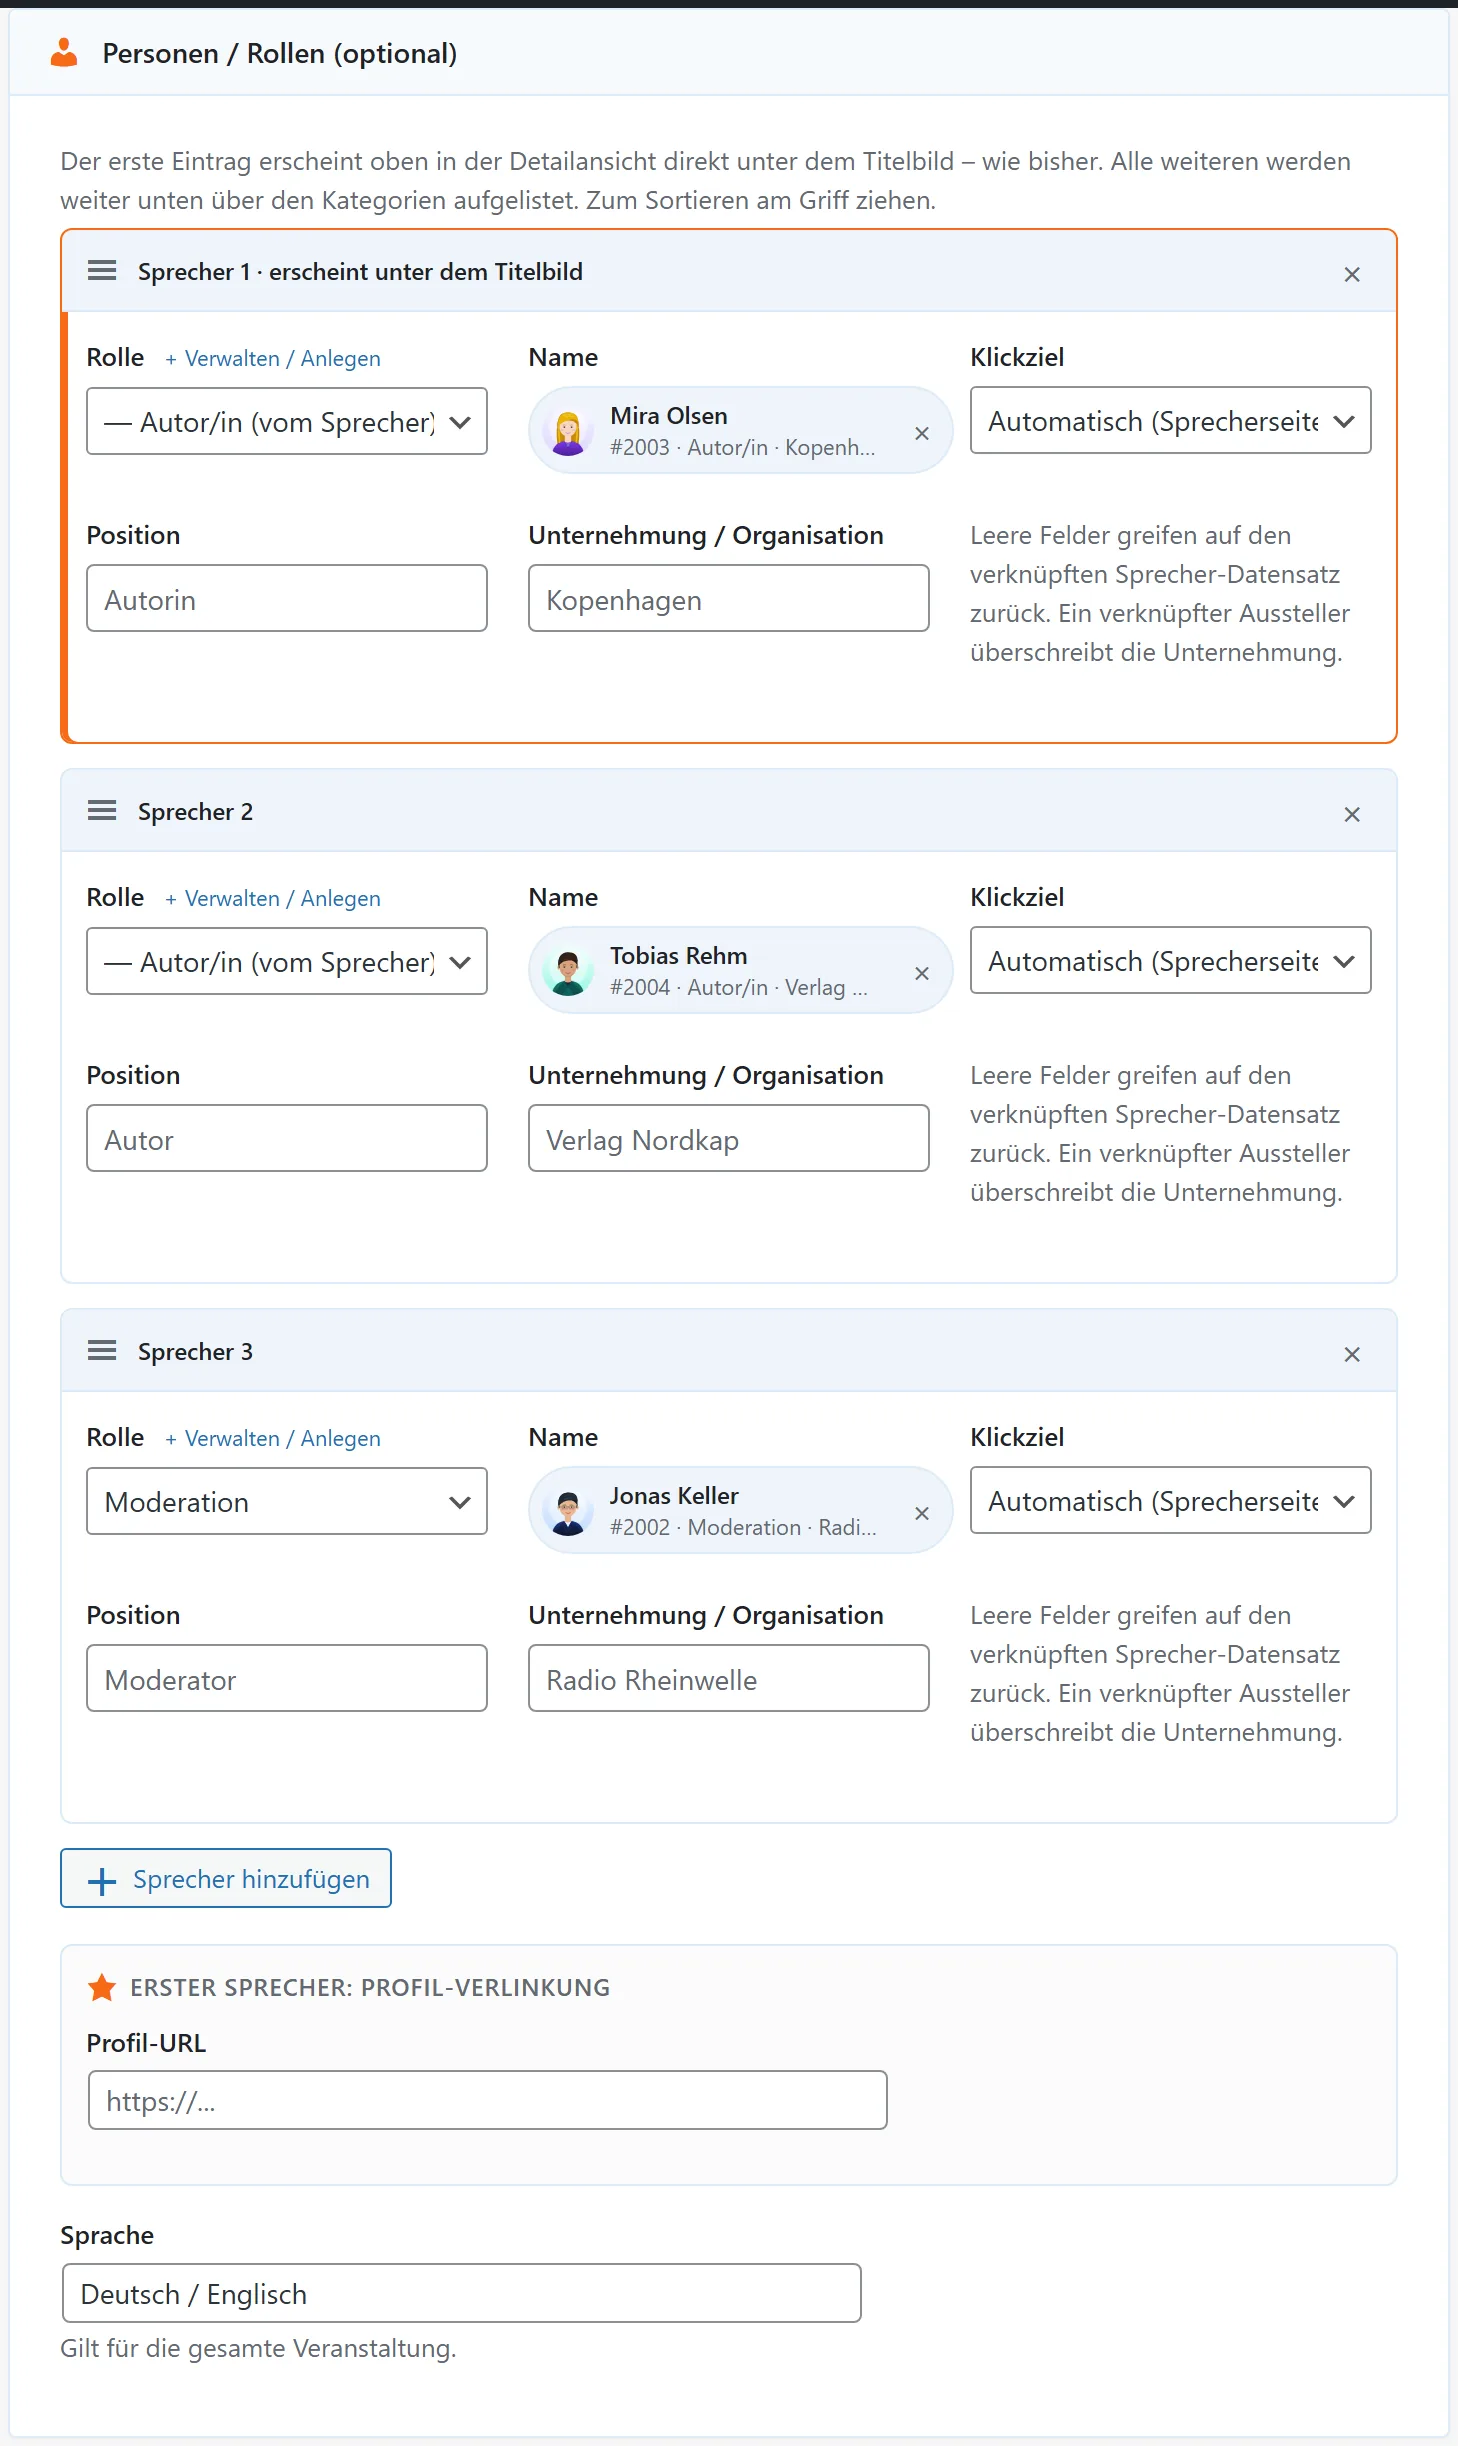The height and width of the screenshot is (2446, 1458).
Task: Click Jonas Keller's avatar
Action: 568,1512
